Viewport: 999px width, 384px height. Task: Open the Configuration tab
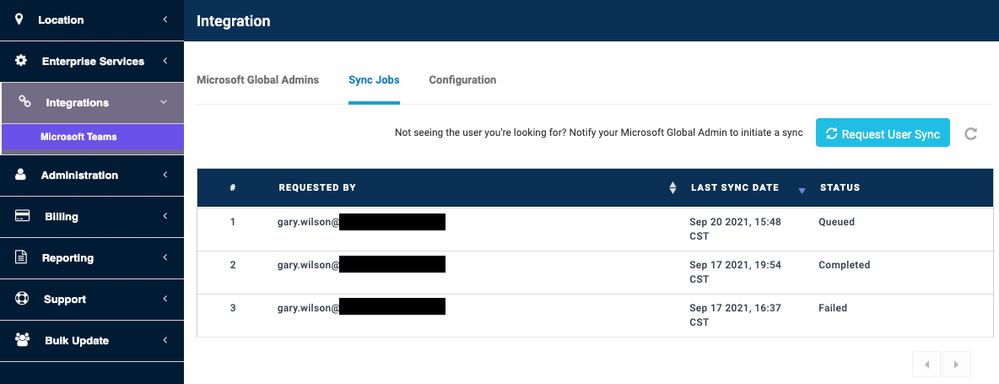463,80
